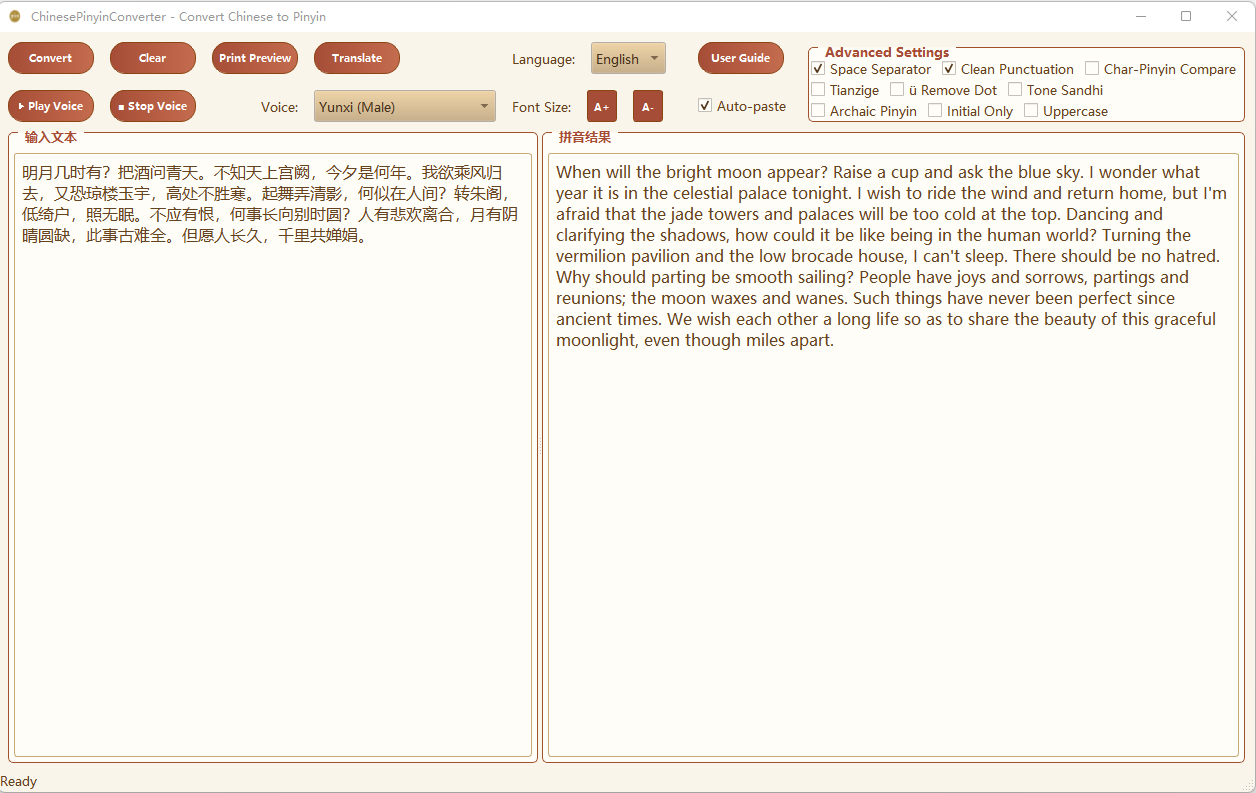Image resolution: width=1256 pixels, height=793 pixels.
Task: Click inside the 输入文本 input area
Action: tap(270, 450)
